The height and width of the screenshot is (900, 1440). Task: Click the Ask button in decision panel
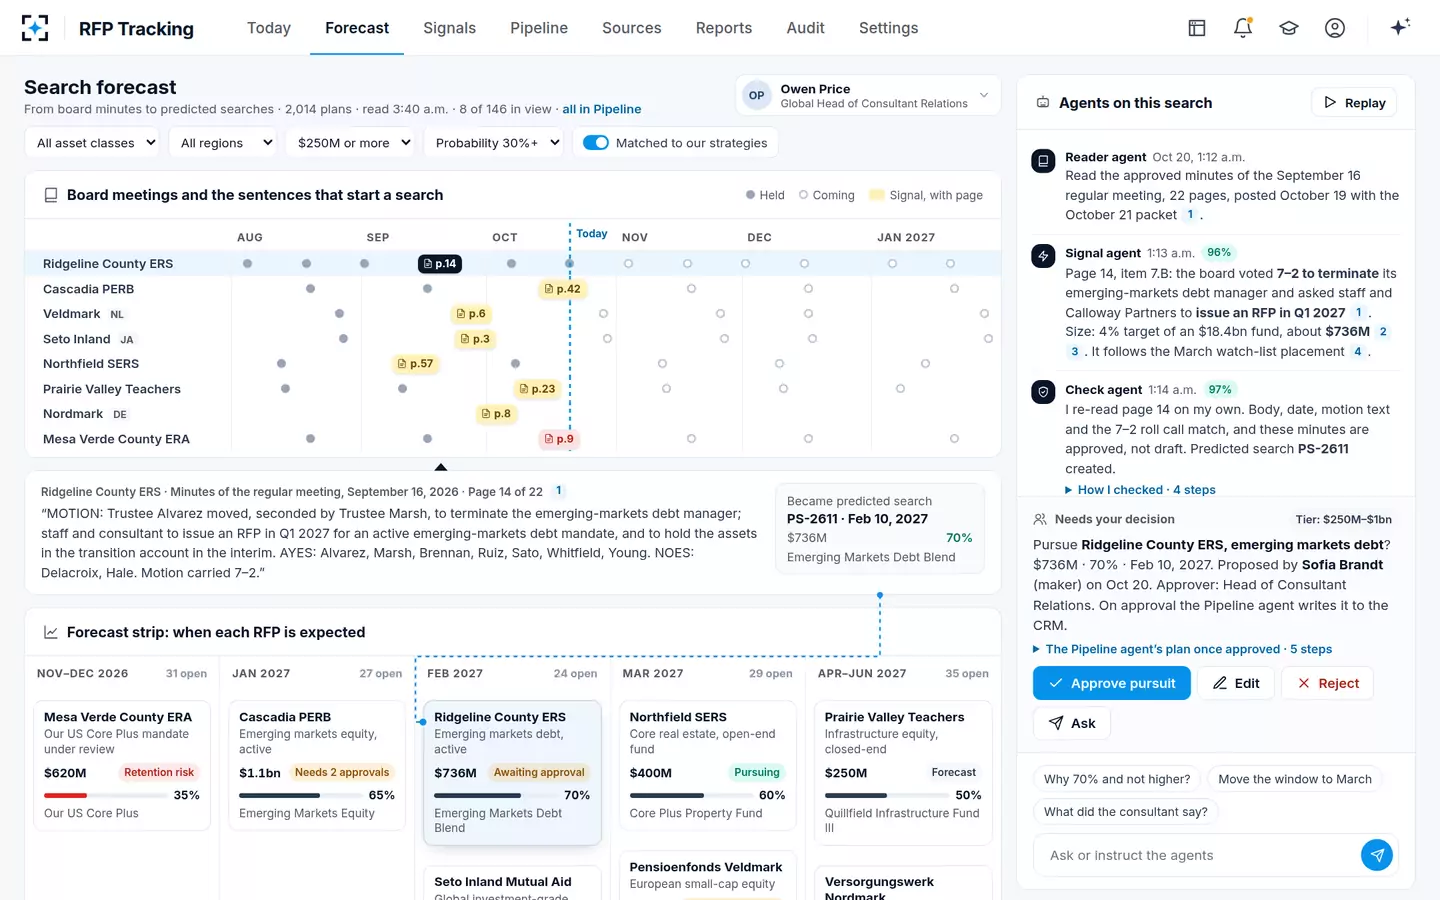pos(1071,723)
